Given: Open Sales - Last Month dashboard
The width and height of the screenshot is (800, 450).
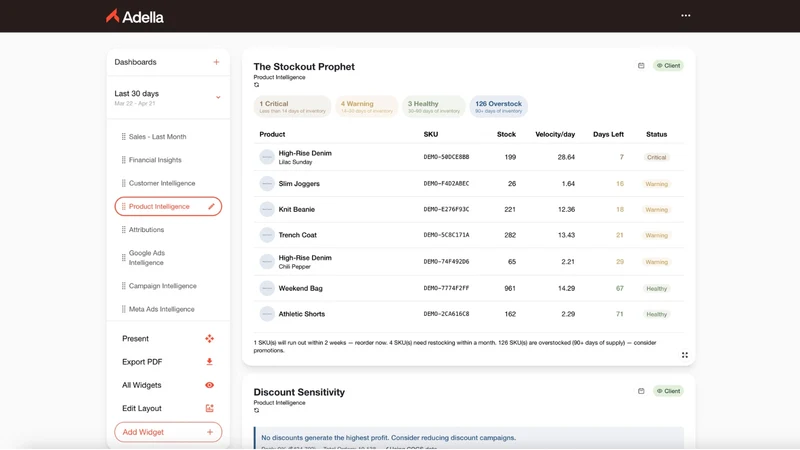Looking at the screenshot, I should pyautogui.click(x=157, y=137).
